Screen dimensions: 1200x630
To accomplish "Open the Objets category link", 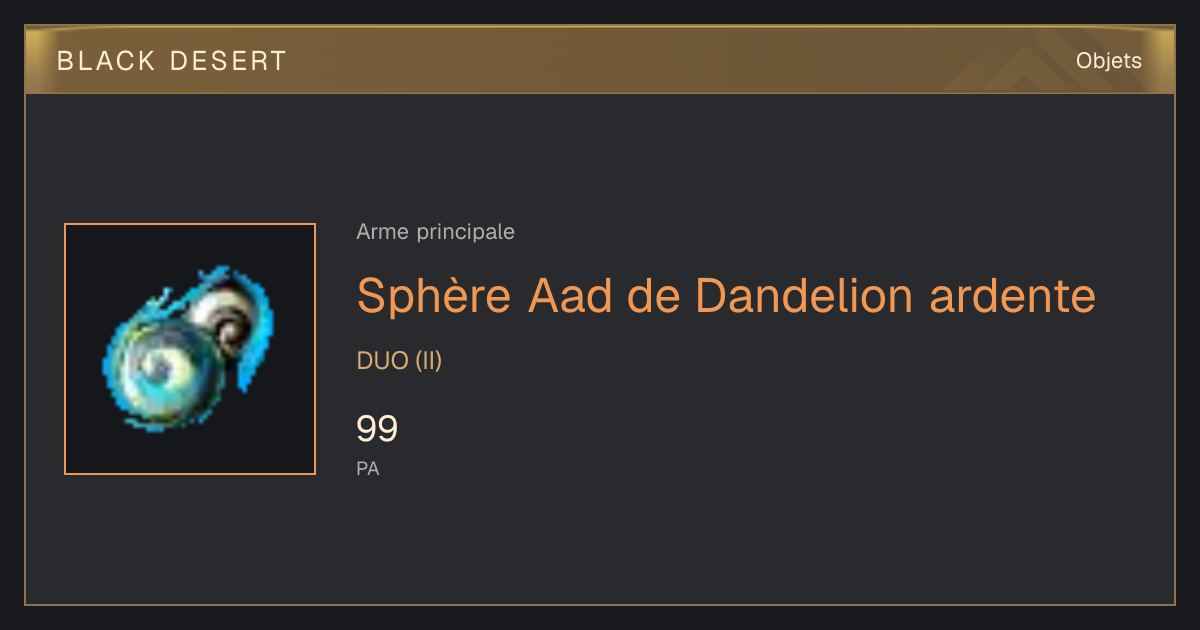I will [x=1109, y=61].
